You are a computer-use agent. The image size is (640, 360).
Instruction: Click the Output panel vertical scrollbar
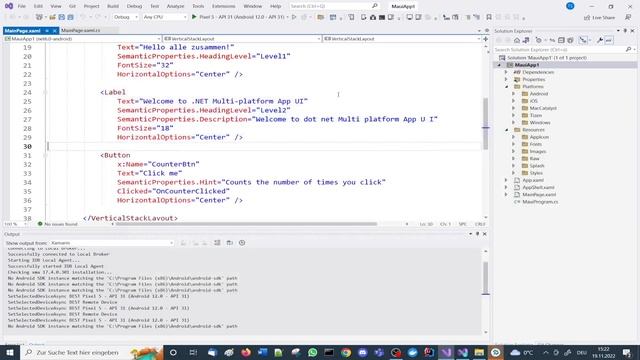pos(486,278)
